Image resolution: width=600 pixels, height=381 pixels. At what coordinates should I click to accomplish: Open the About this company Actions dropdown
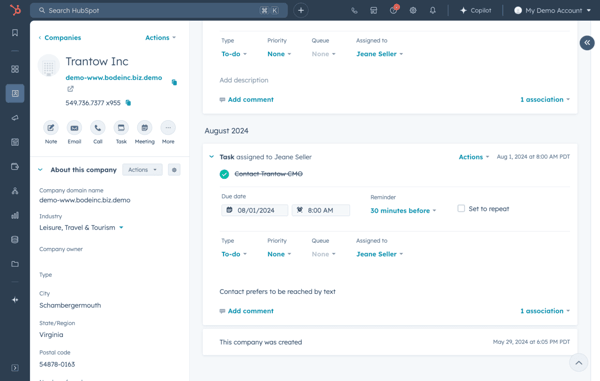pyautogui.click(x=142, y=170)
